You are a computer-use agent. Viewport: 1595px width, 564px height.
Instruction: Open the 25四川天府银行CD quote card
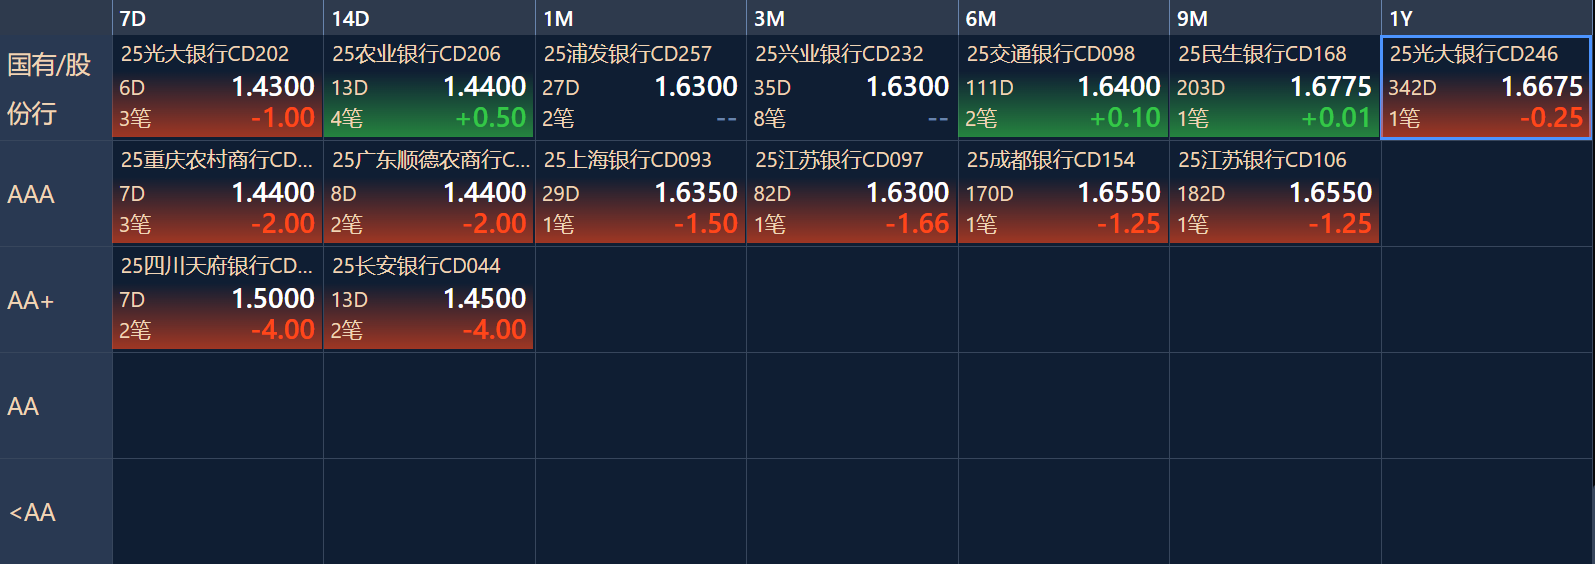tap(217, 299)
